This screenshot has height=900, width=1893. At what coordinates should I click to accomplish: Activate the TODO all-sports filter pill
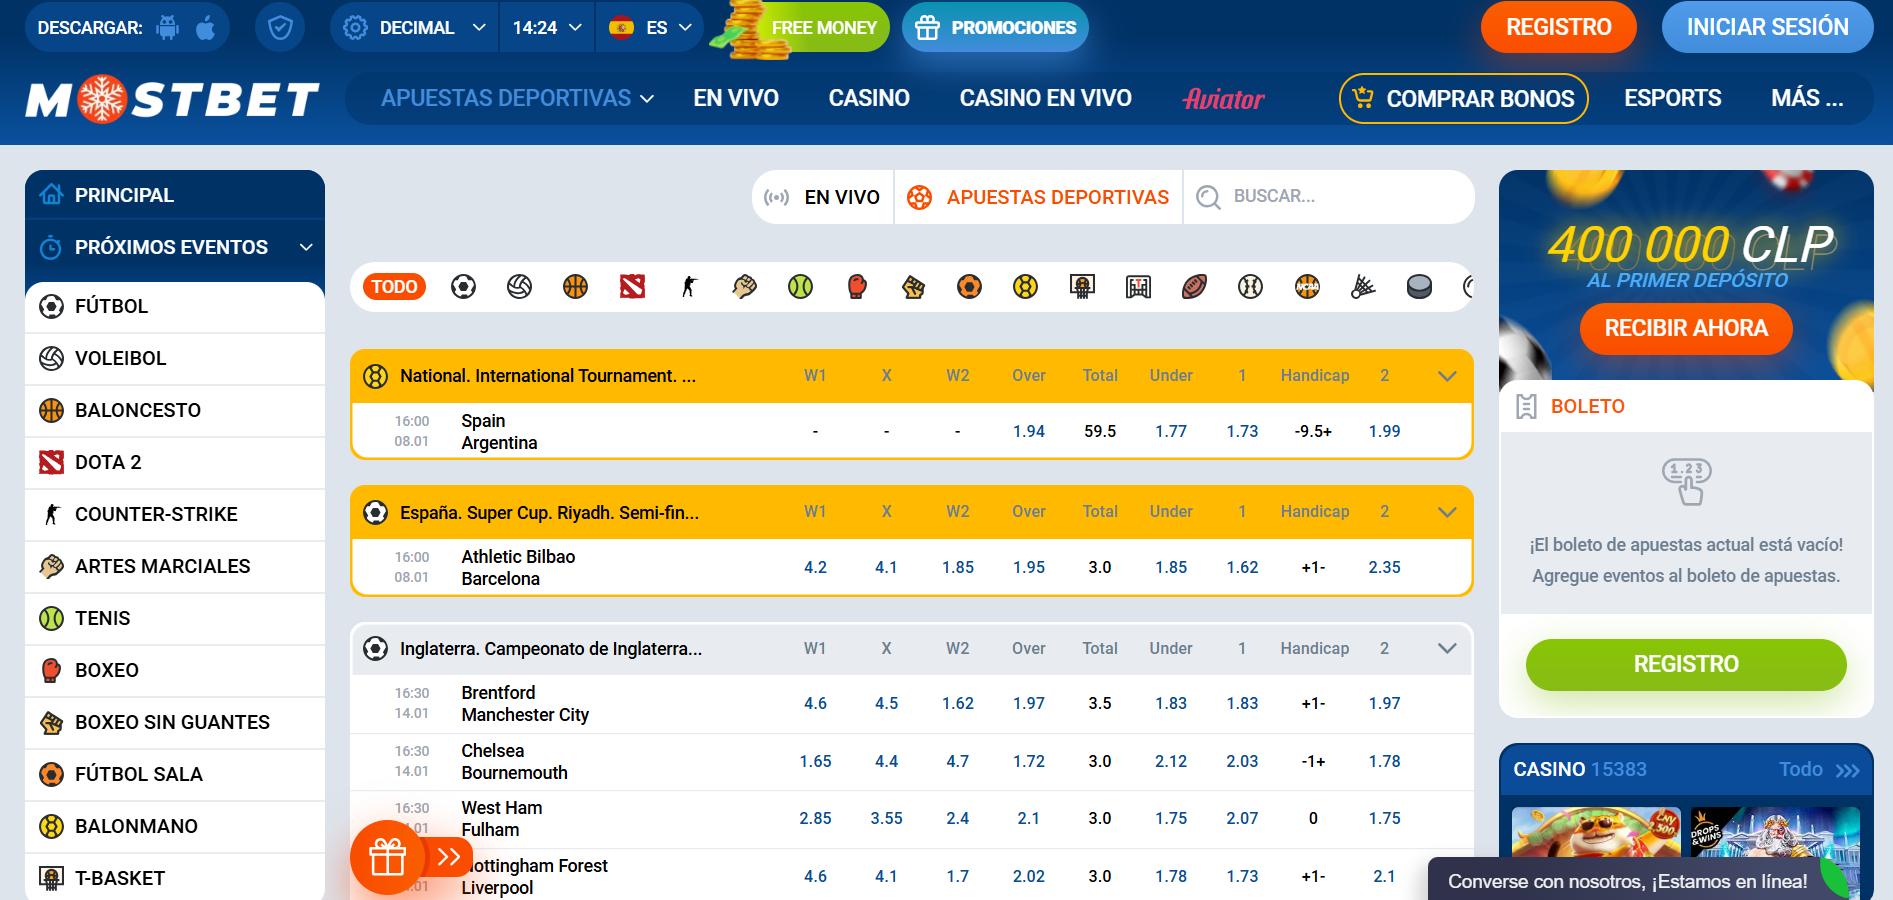pyautogui.click(x=394, y=287)
